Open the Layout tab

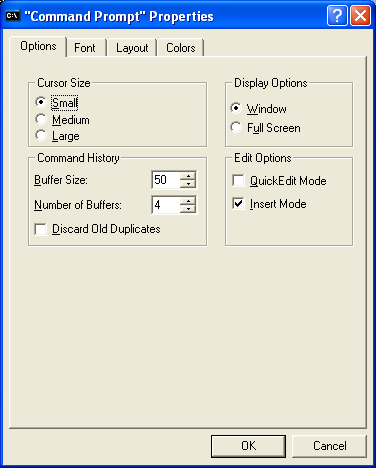[132, 48]
